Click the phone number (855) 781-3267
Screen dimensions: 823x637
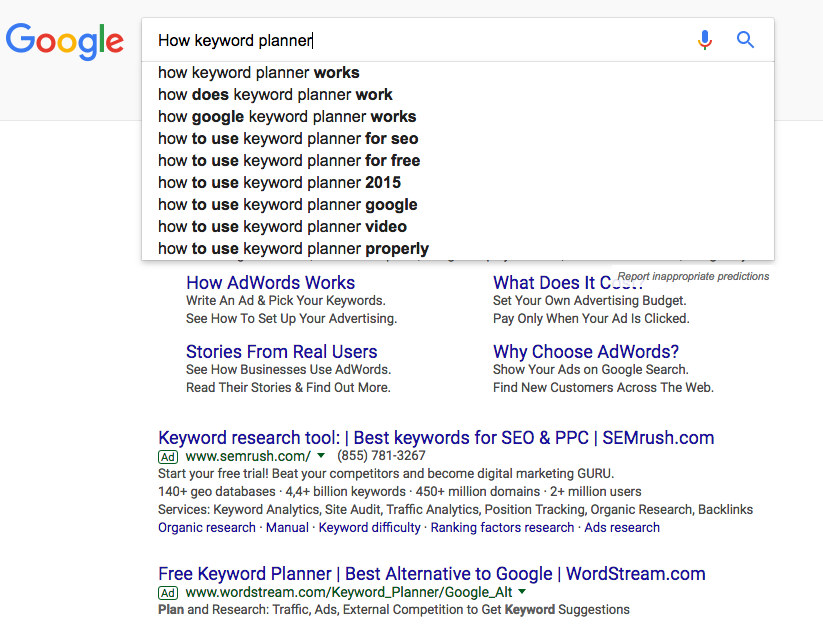[x=381, y=455]
